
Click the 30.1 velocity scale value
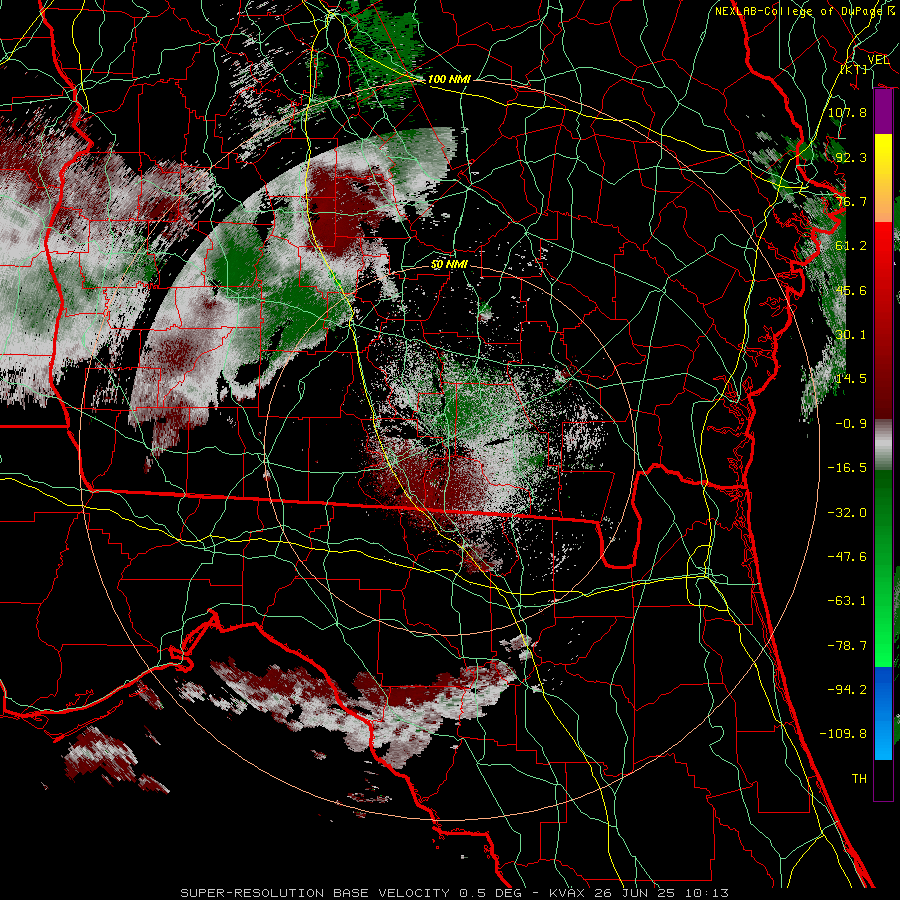[x=851, y=335]
